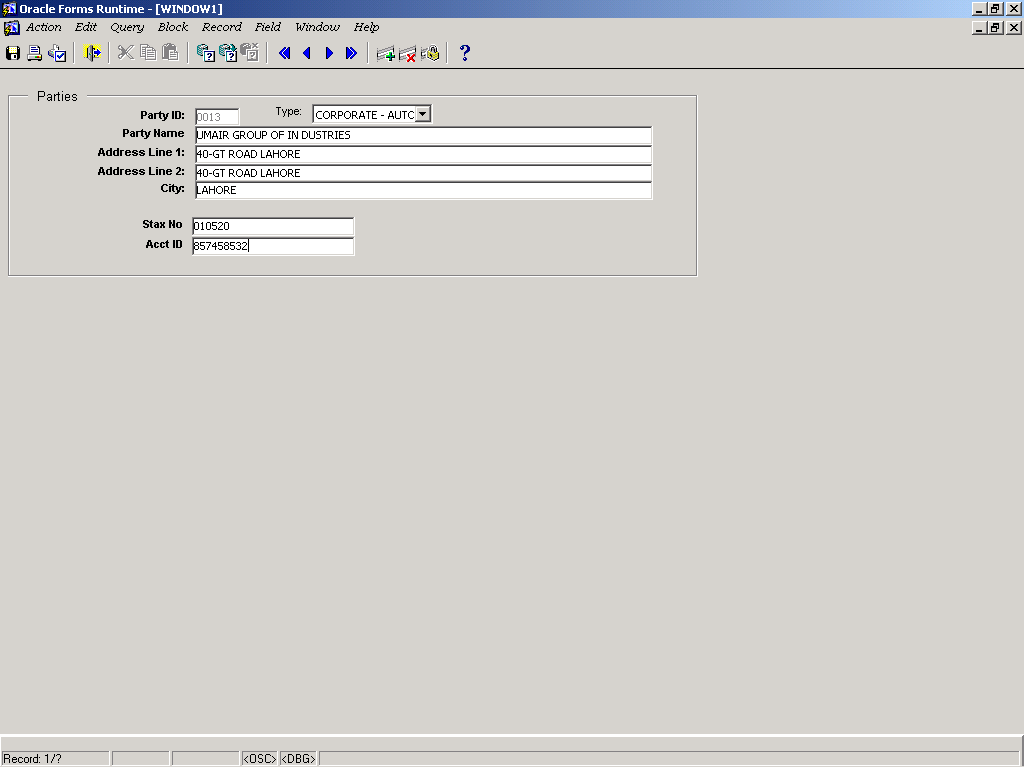Screen dimensions: 1024x768
Task: Click the Party Name input field
Action: pos(422,135)
